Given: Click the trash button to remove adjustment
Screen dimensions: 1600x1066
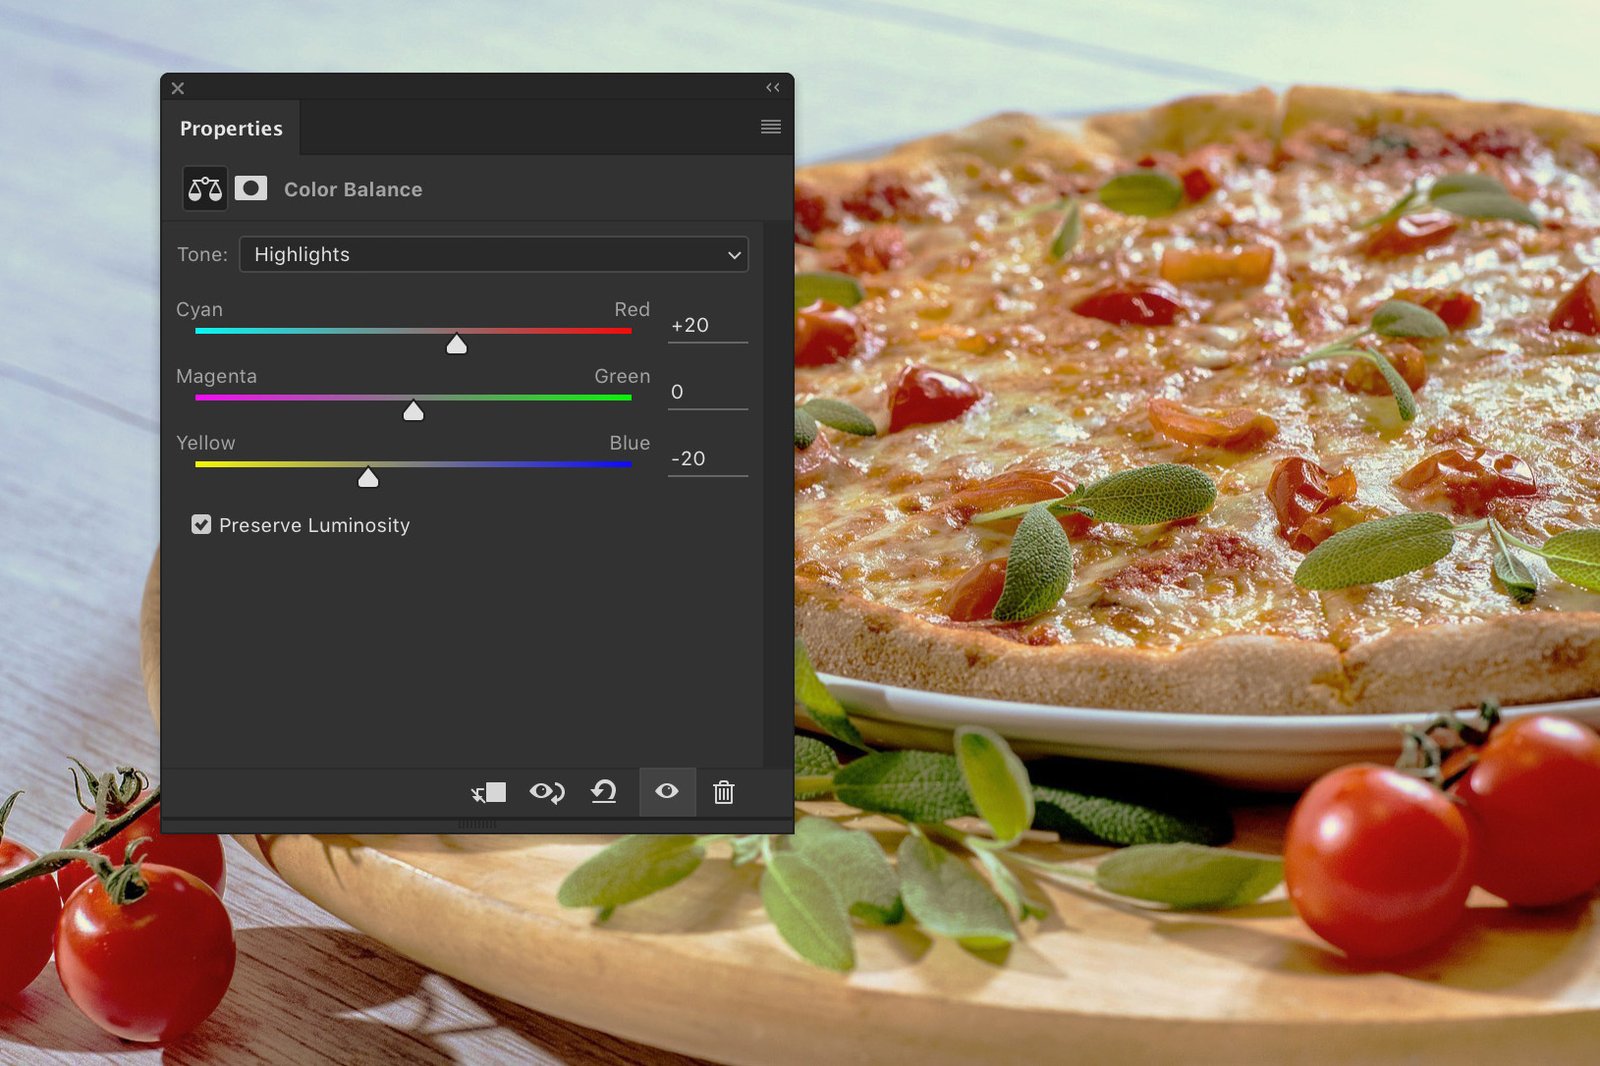Looking at the screenshot, I should 723,792.
